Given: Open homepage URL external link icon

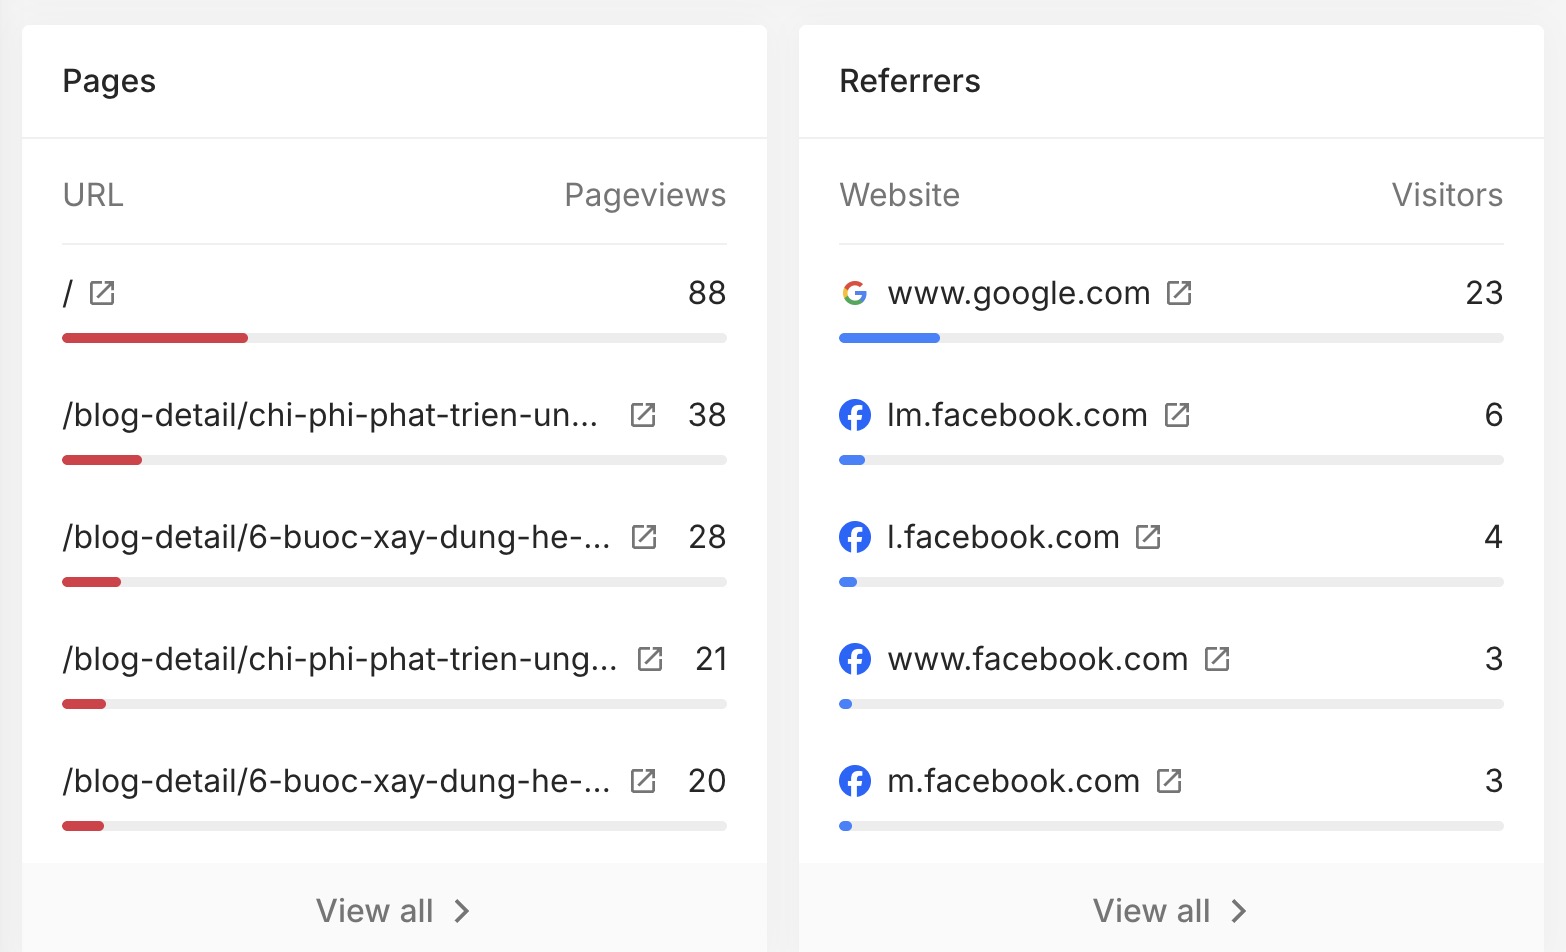Looking at the screenshot, I should click(x=102, y=293).
